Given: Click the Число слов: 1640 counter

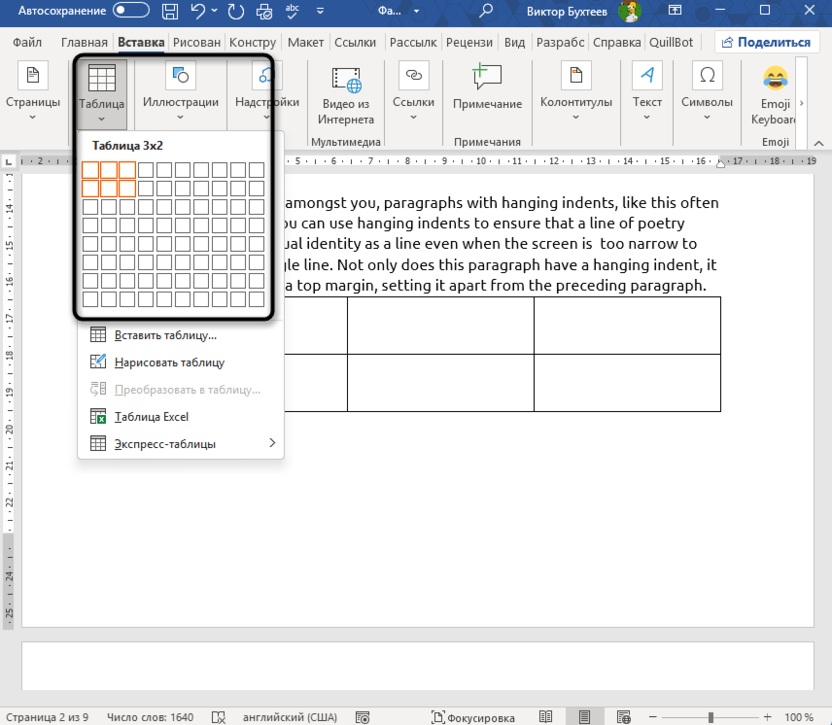Looking at the screenshot, I should tap(150, 717).
